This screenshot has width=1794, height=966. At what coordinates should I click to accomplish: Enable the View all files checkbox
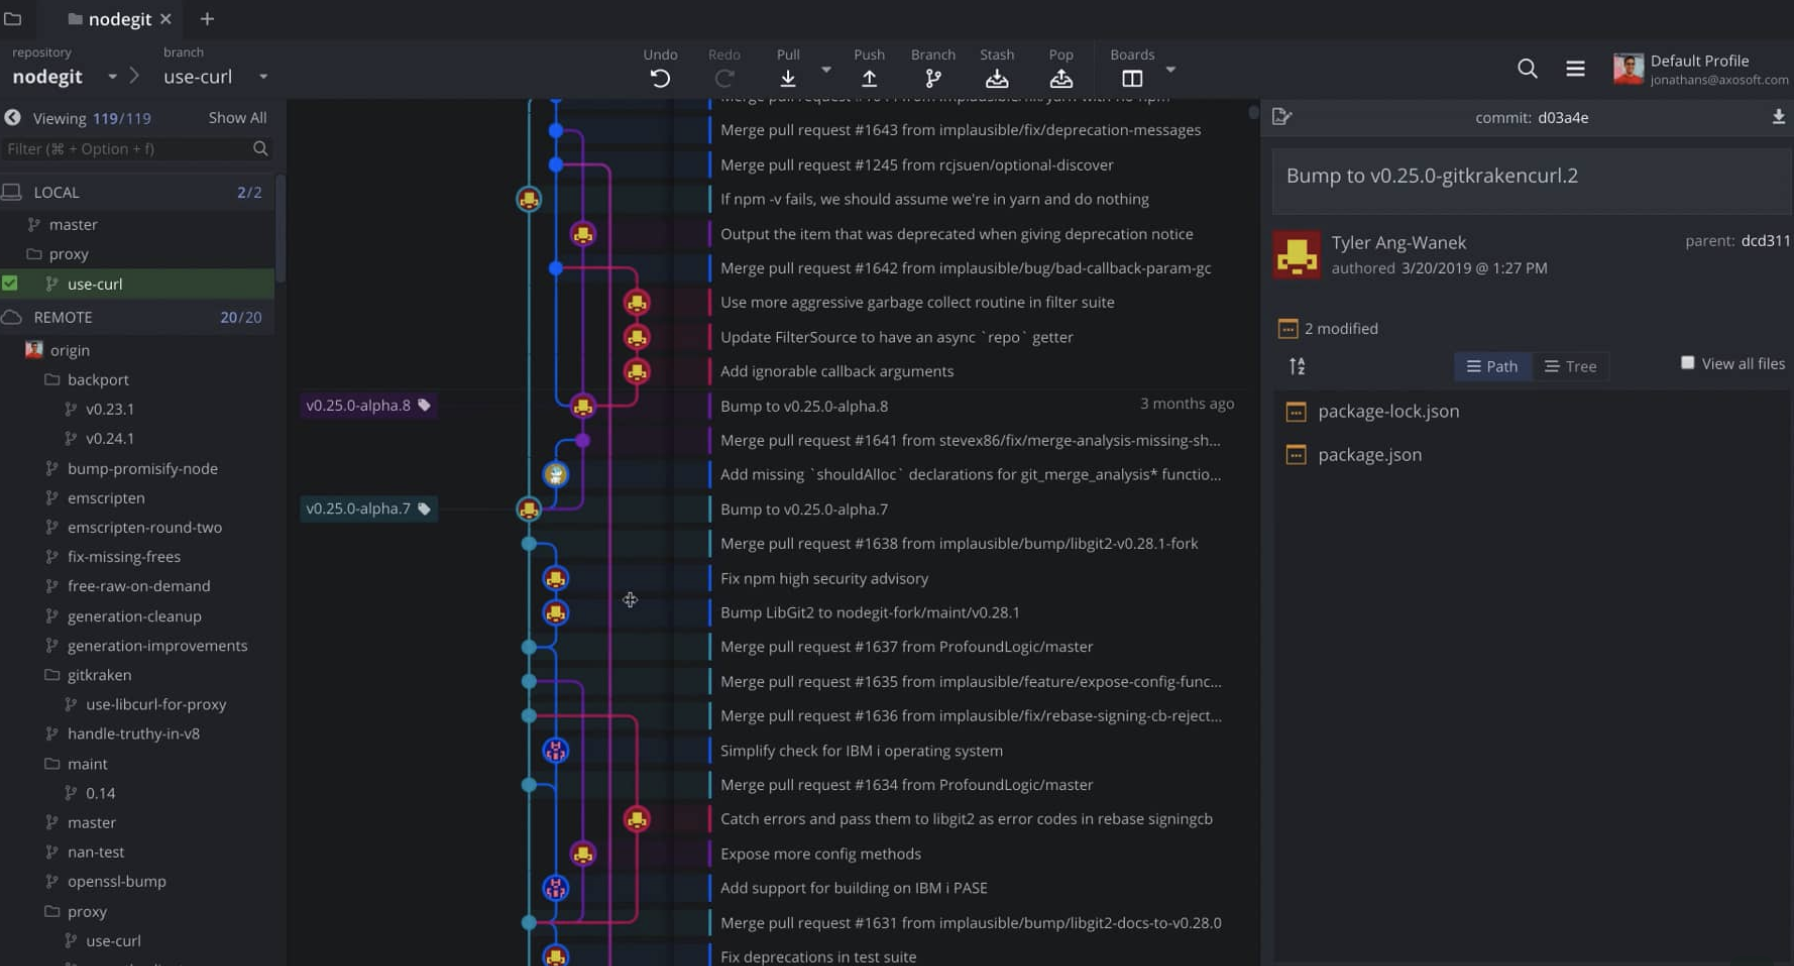[1688, 363]
